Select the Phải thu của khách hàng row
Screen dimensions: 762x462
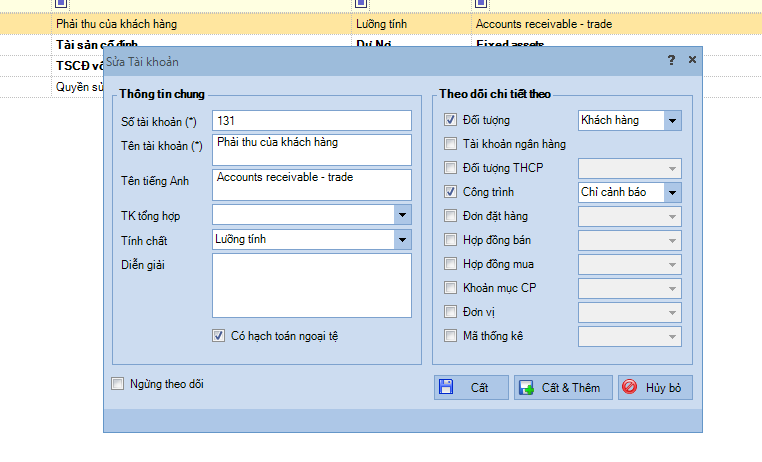(200, 22)
